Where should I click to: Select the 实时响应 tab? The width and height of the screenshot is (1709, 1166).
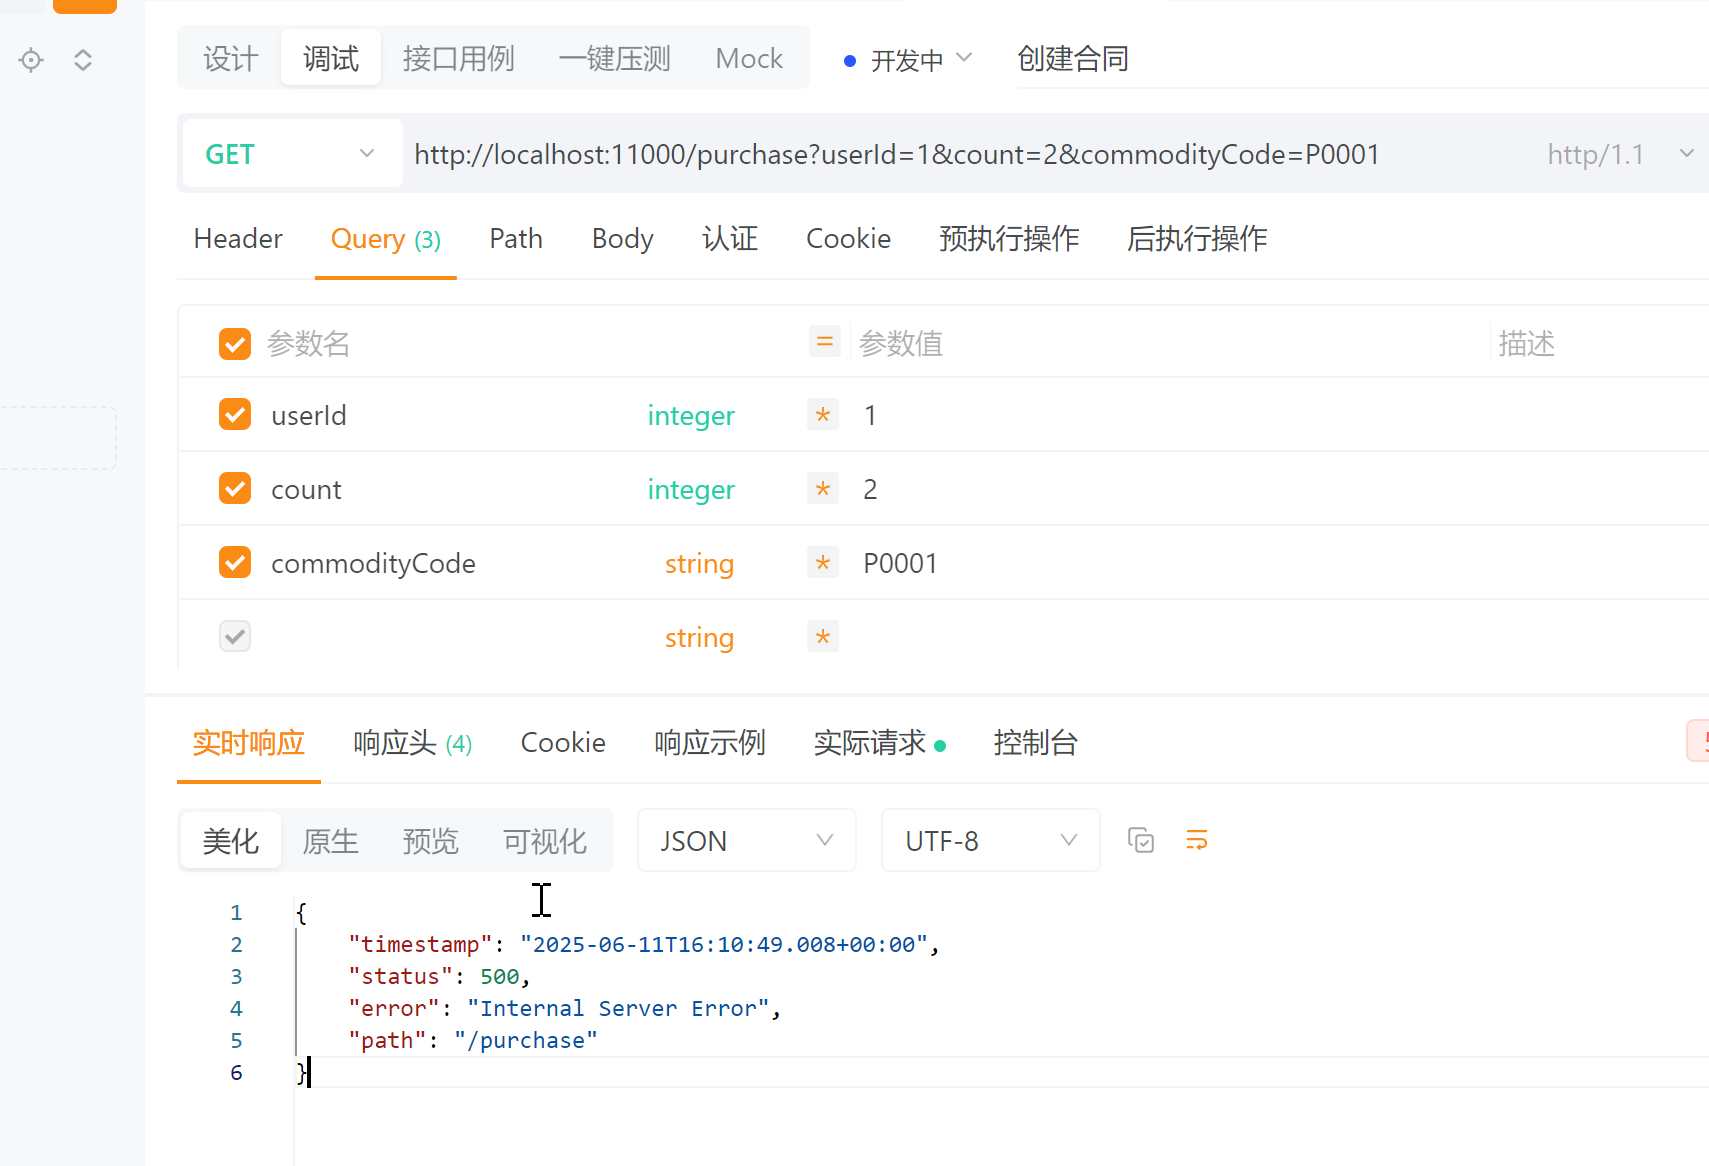[248, 742]
